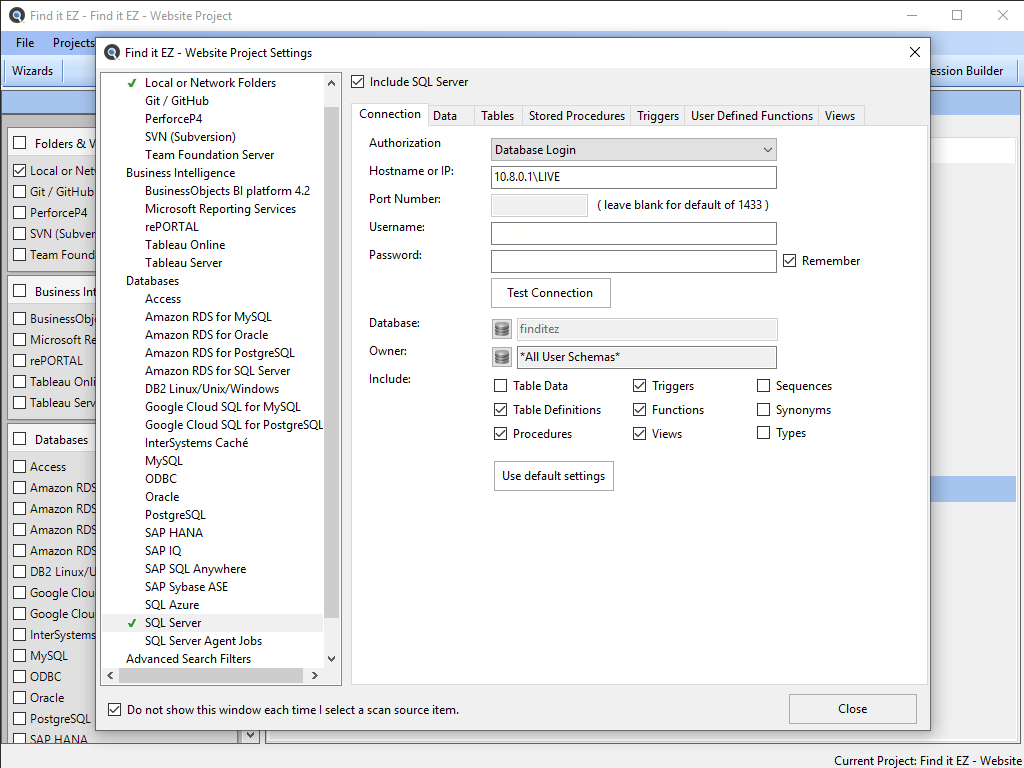Open the Authorization dropdown
1024x768 pixels.
pos(634,150)
